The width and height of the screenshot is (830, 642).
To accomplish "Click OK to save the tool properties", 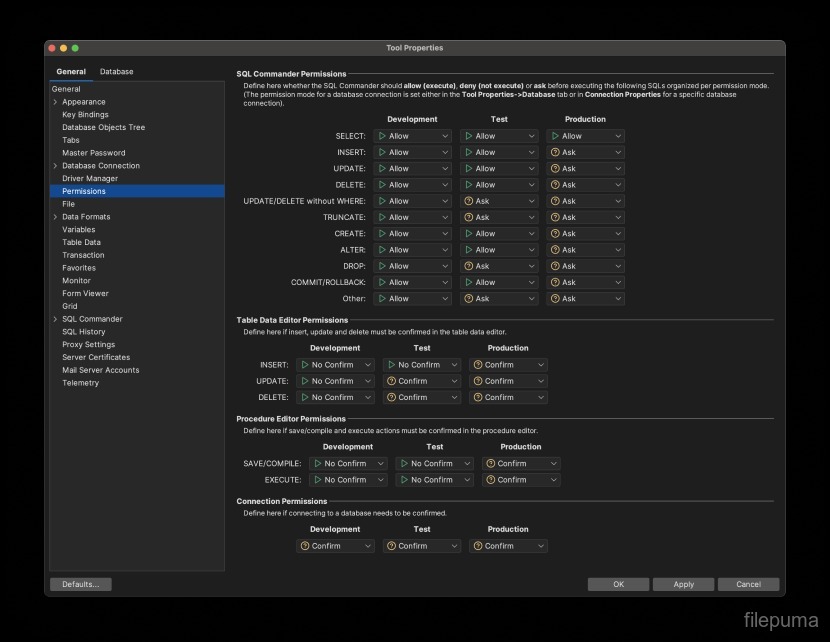I will pos(617,584).
